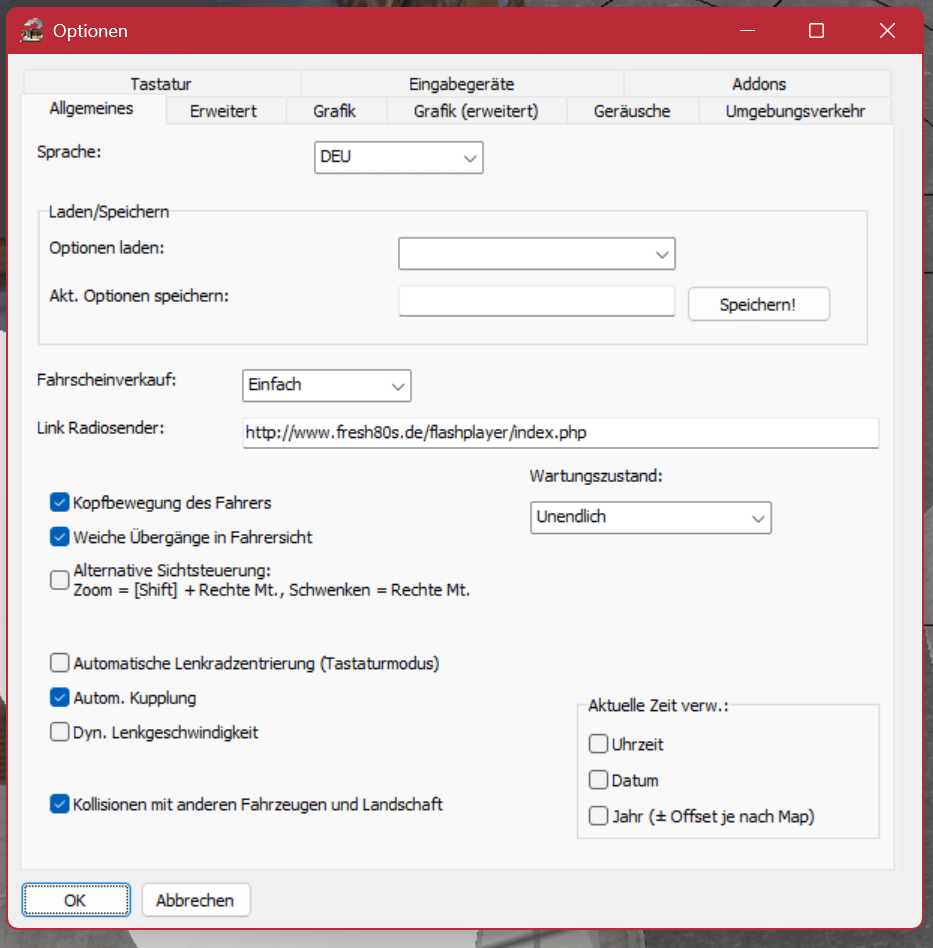Screen dimensions: 933x948
Task: Switch to the Grafik (erweitert) tab
Action: pyautogui.click(x=476, y=111)
